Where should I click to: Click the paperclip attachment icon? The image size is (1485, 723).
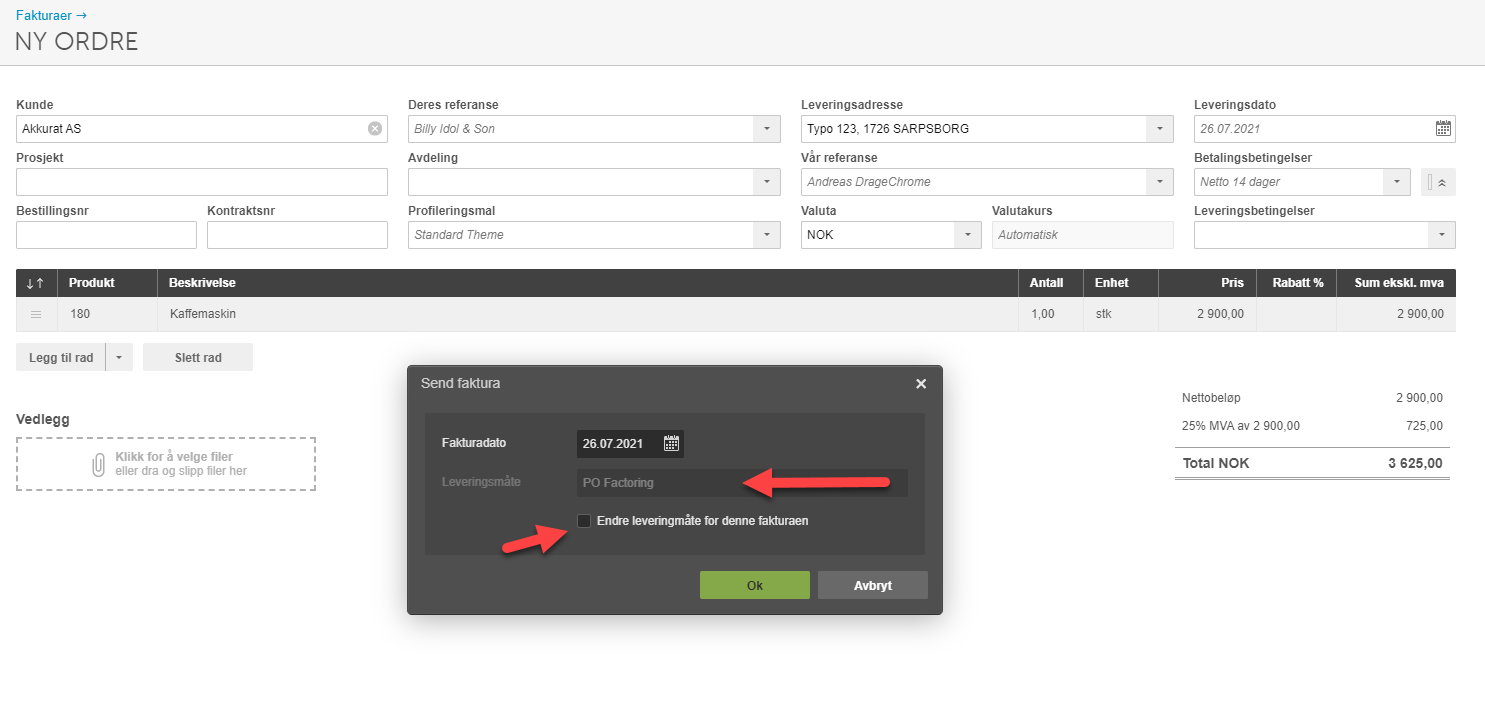[98, 464]
